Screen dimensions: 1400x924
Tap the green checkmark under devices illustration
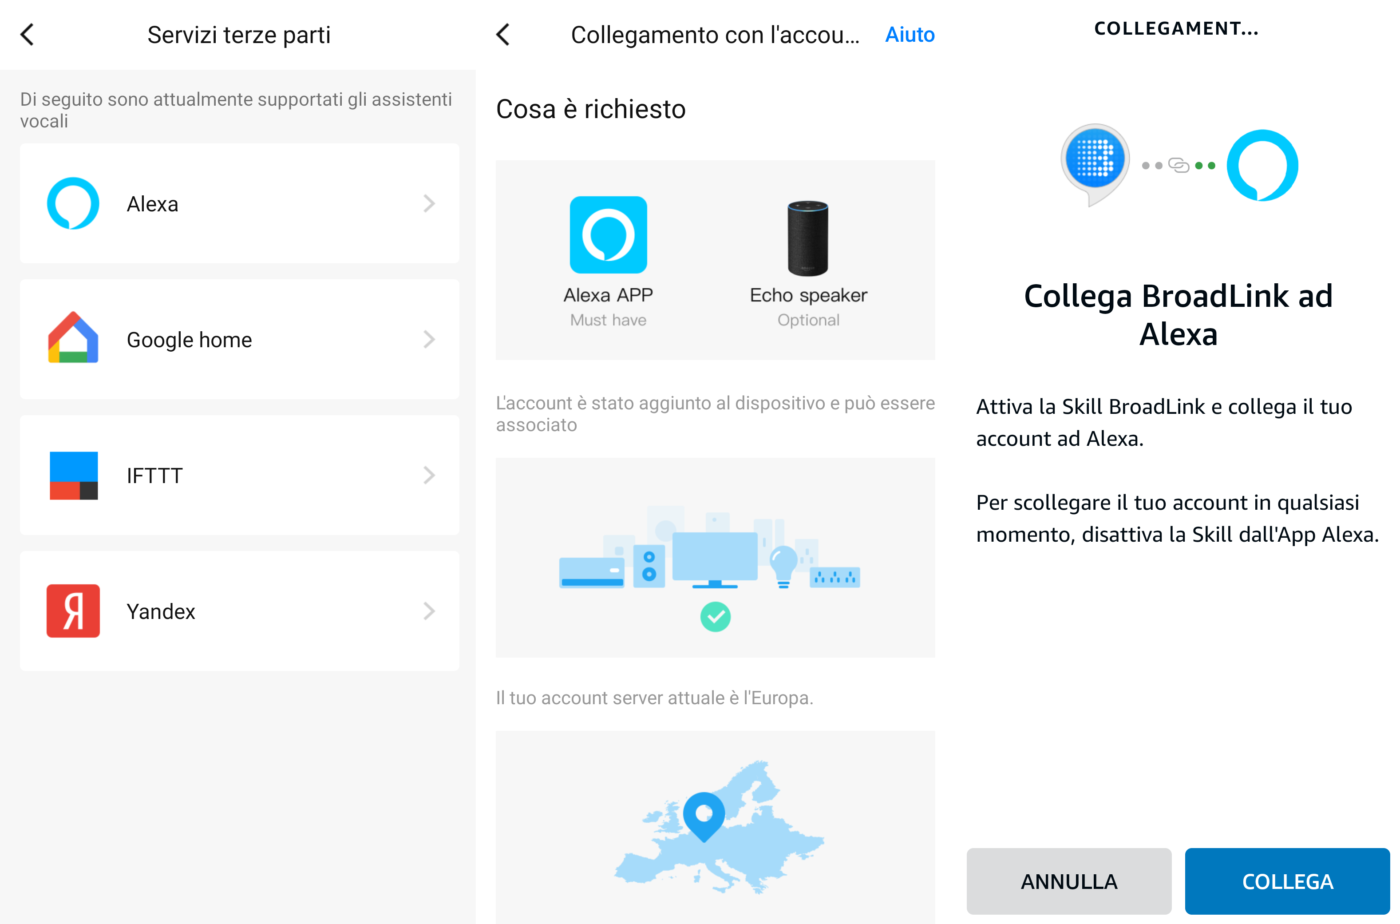pyautogui.click(x=715, y=616)
